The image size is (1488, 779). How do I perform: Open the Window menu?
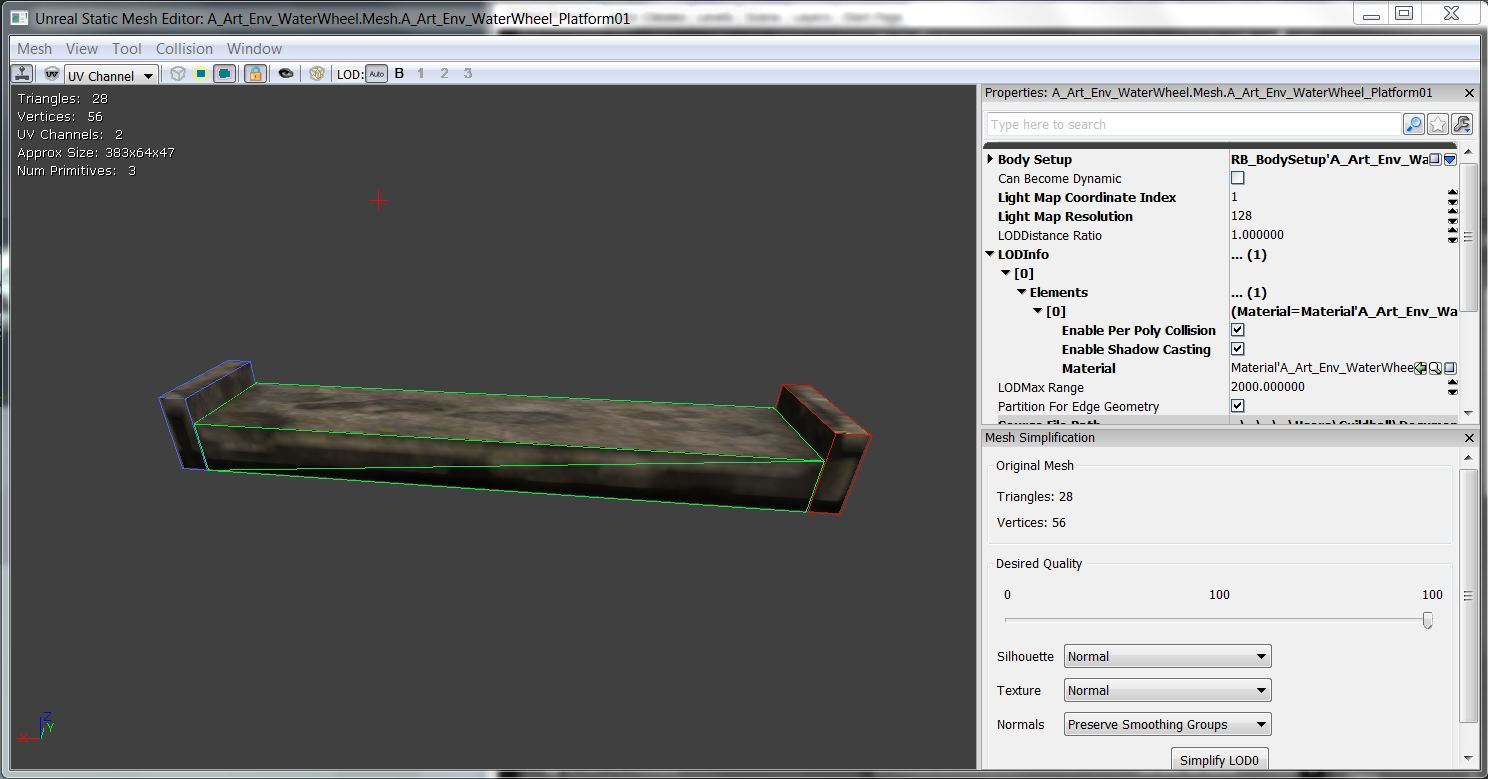pos(254,48)
